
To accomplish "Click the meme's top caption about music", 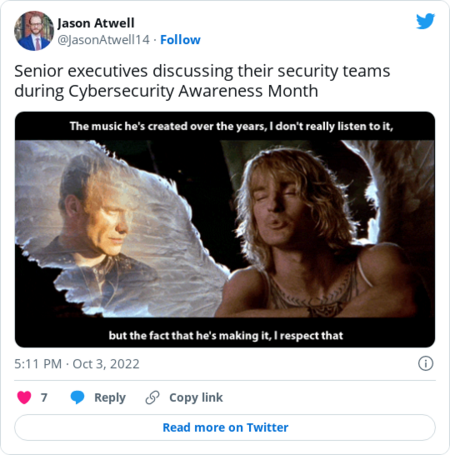I will pos(231,126).
